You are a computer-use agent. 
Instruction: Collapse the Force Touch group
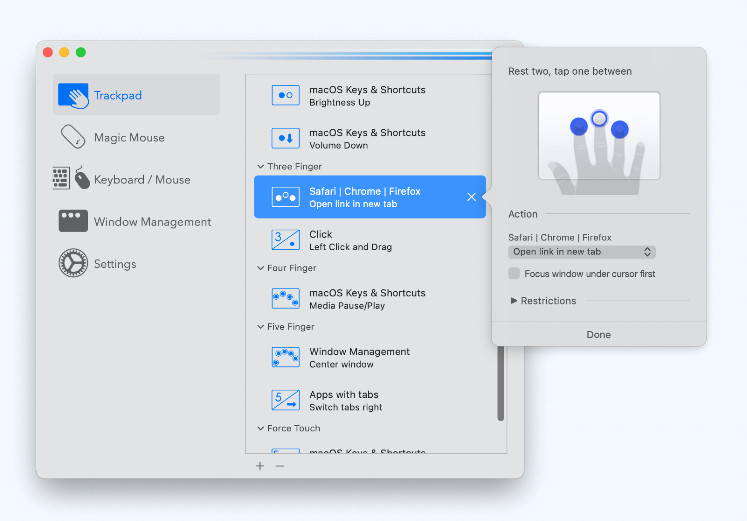[x=261, y=428]
